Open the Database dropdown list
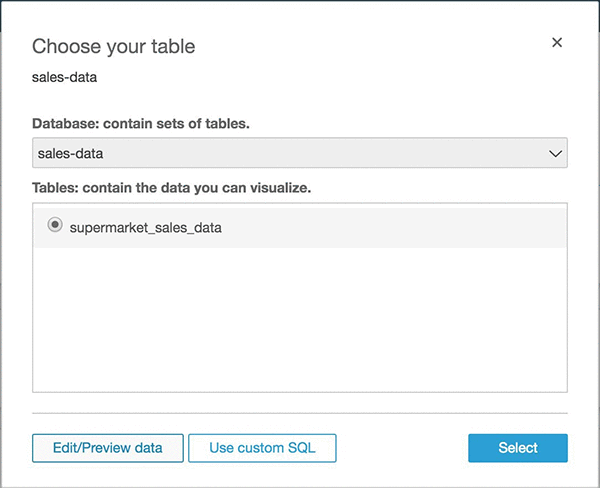This screenshot has height=488, width=600. click(x=300, y=153)
